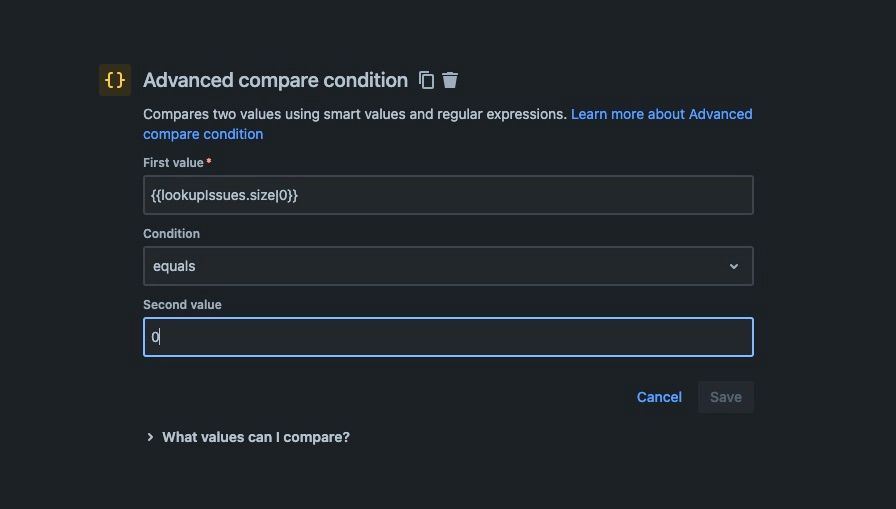The height and width of the screenshot is (509, 896).
Task: Click the lookupIssues.size smart value text
Action: point(225,195)
